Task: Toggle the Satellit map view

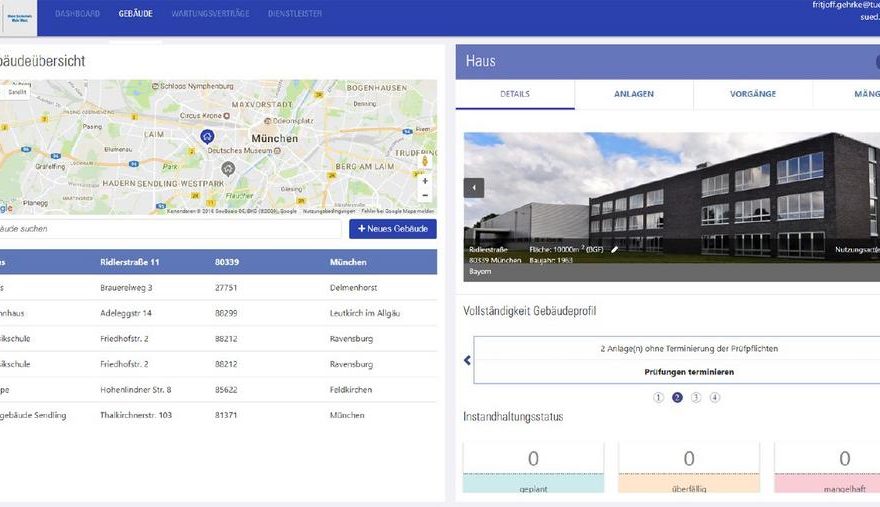Action: [x=17, y=92]
